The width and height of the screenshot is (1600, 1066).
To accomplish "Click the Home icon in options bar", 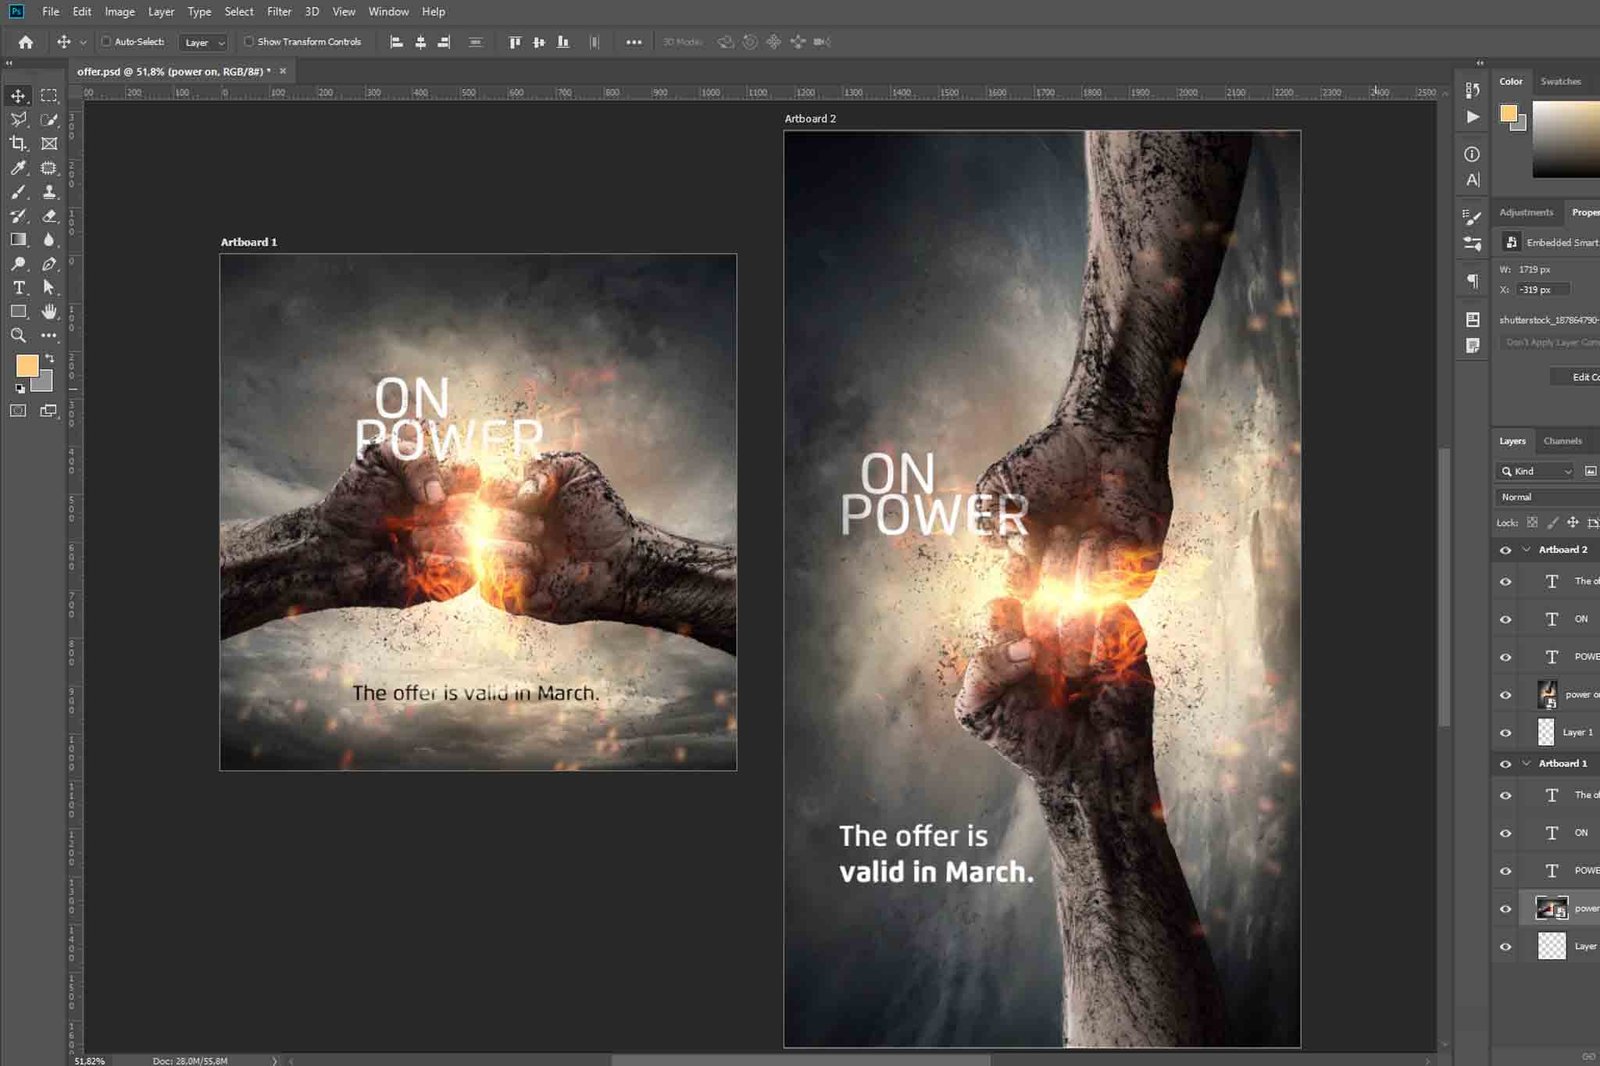I will tap(26, 42).
